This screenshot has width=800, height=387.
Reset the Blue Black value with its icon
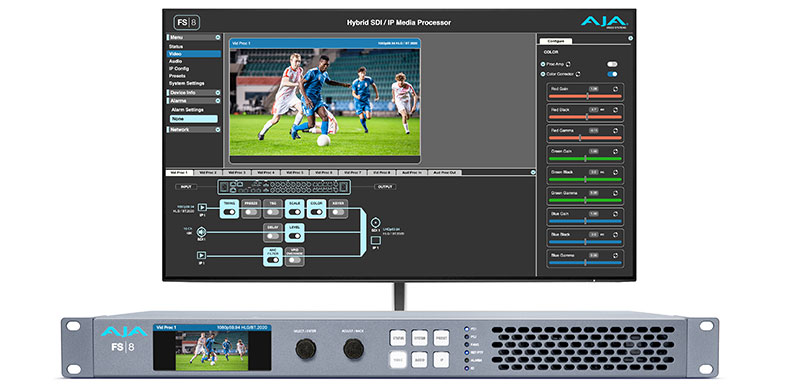pyautogui.click(x=615, y=235)
